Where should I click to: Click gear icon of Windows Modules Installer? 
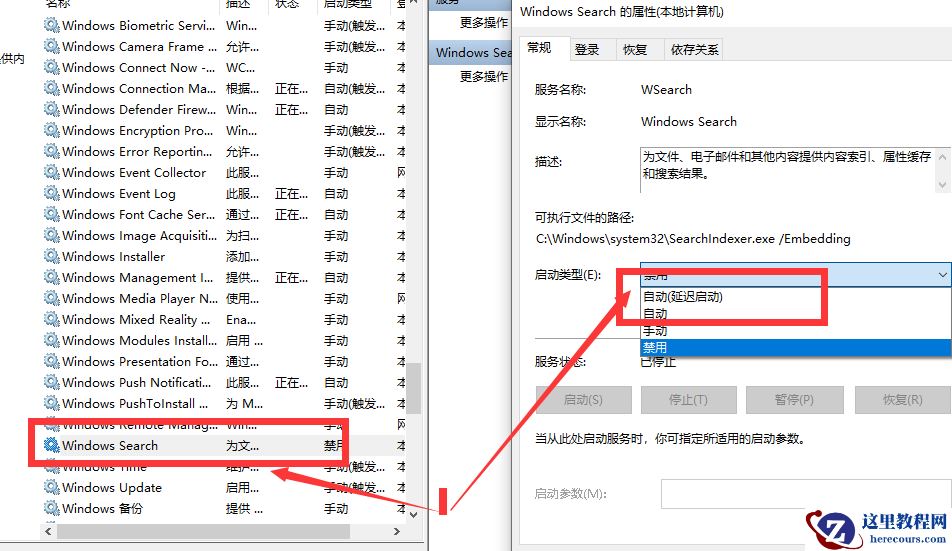(52, 340)
